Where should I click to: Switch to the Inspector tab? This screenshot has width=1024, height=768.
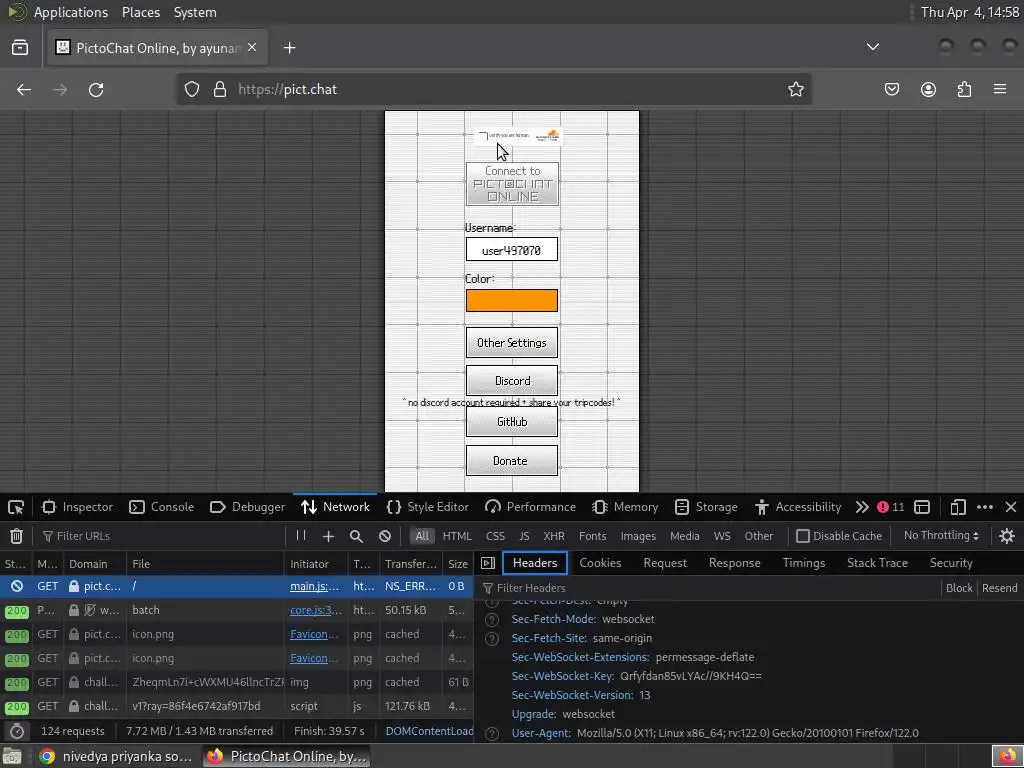[x=77, y=507]
